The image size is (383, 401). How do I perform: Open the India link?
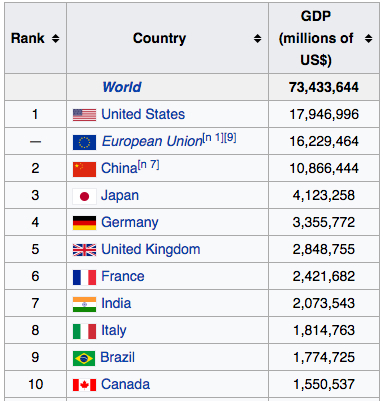[116, 303]
